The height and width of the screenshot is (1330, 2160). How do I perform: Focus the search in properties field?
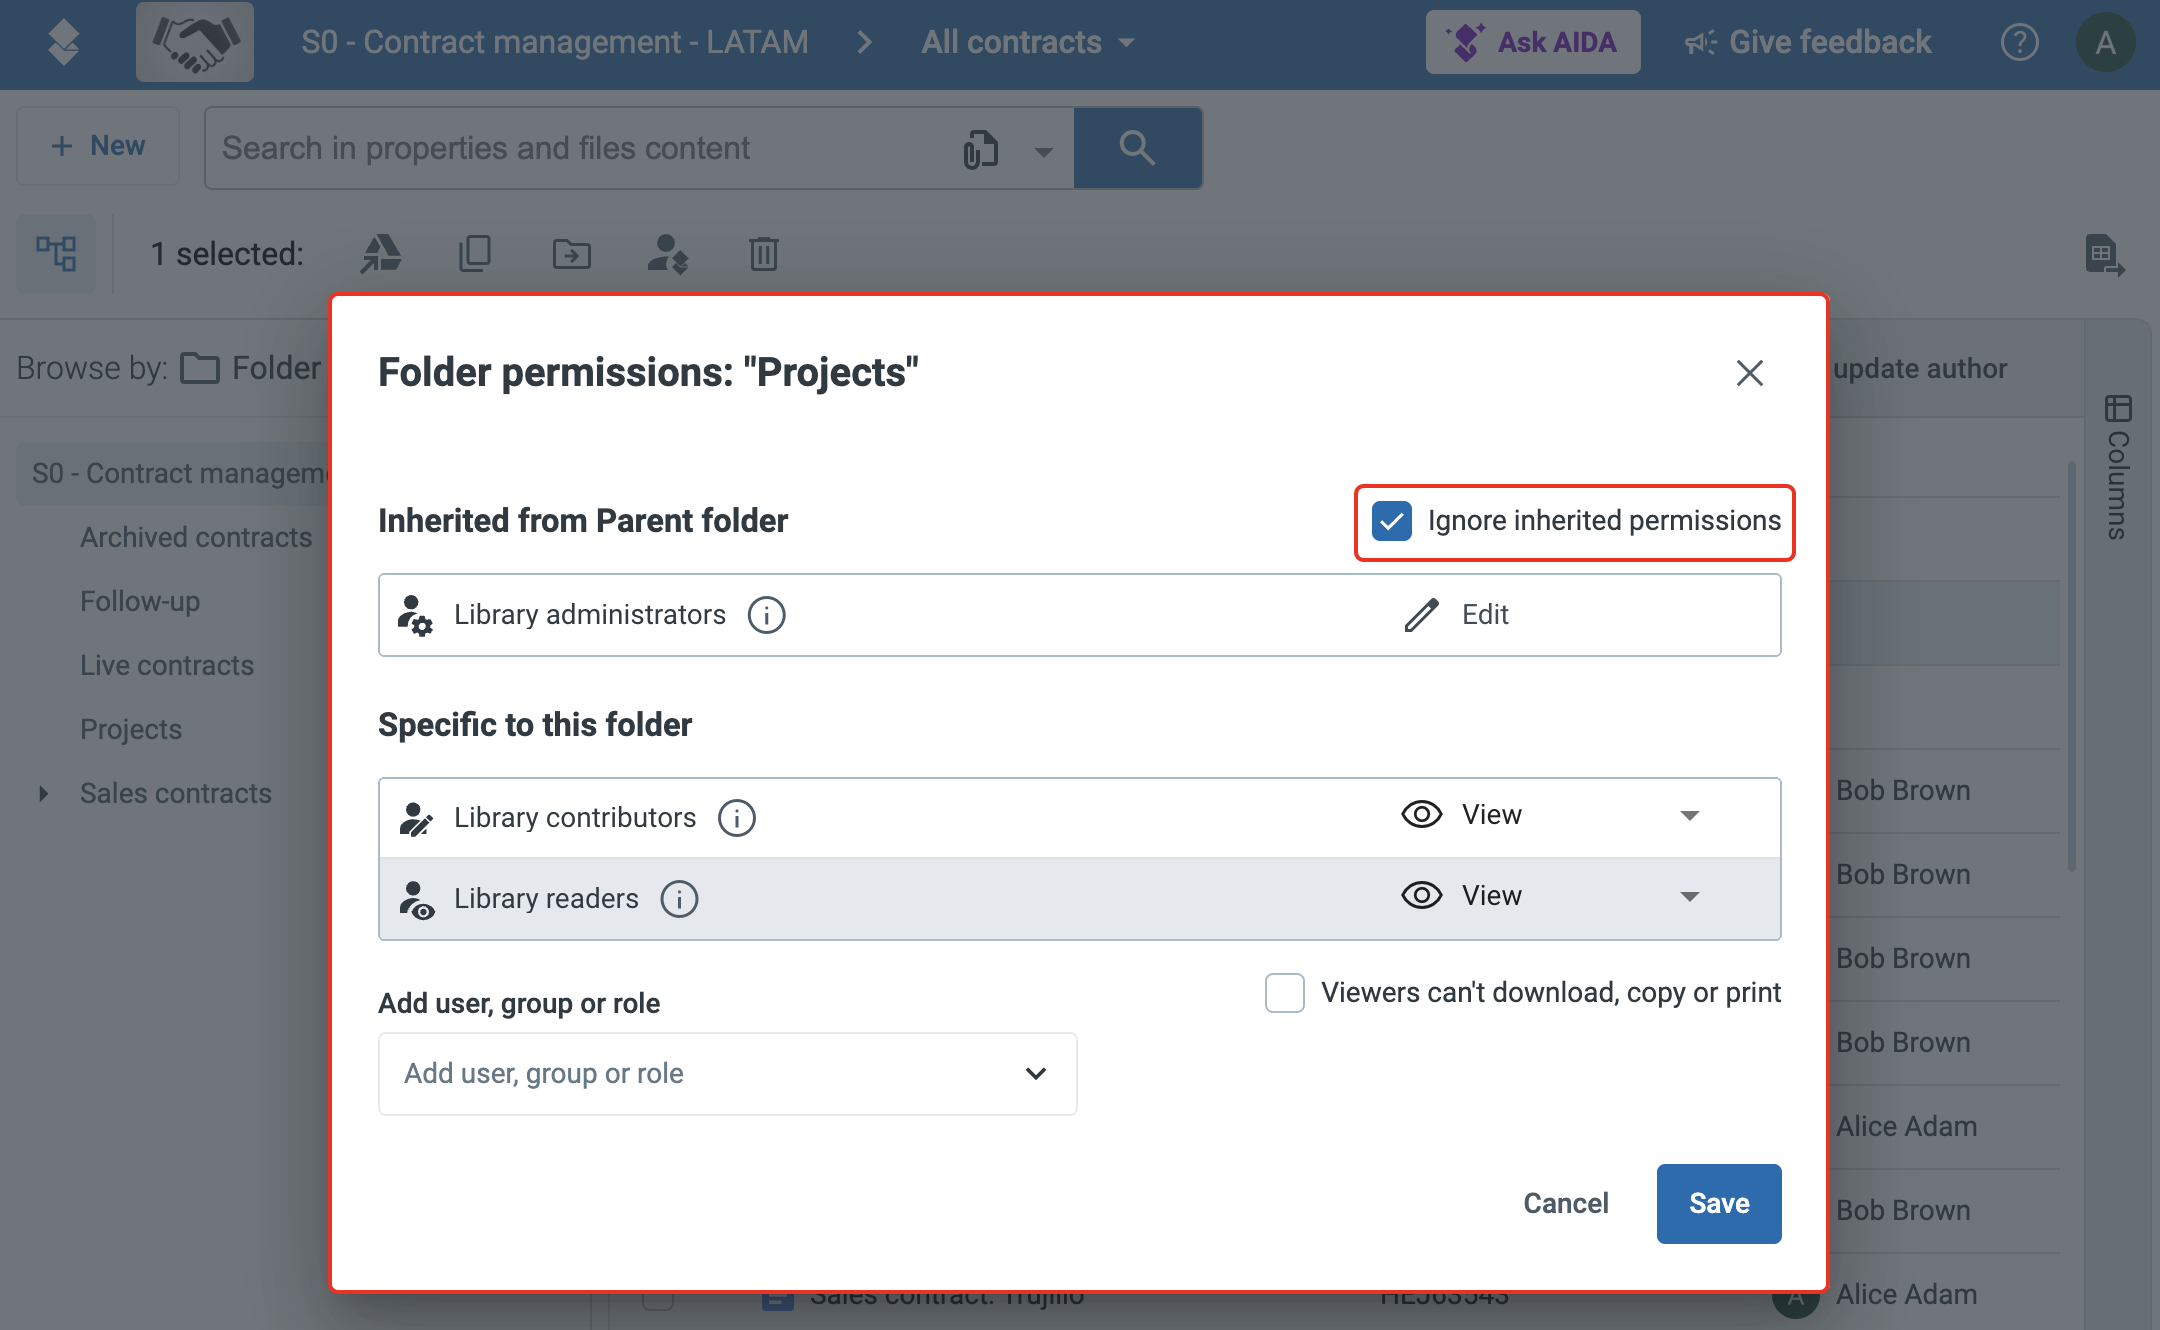point(580,148)
